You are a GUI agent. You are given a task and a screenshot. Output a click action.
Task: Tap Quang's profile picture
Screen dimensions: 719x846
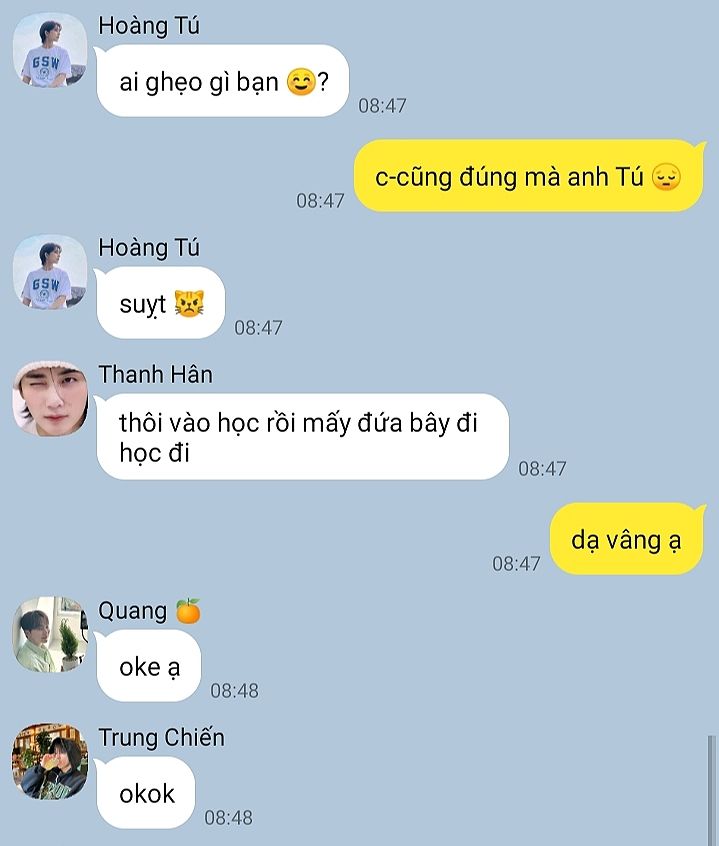coord(50,634)
